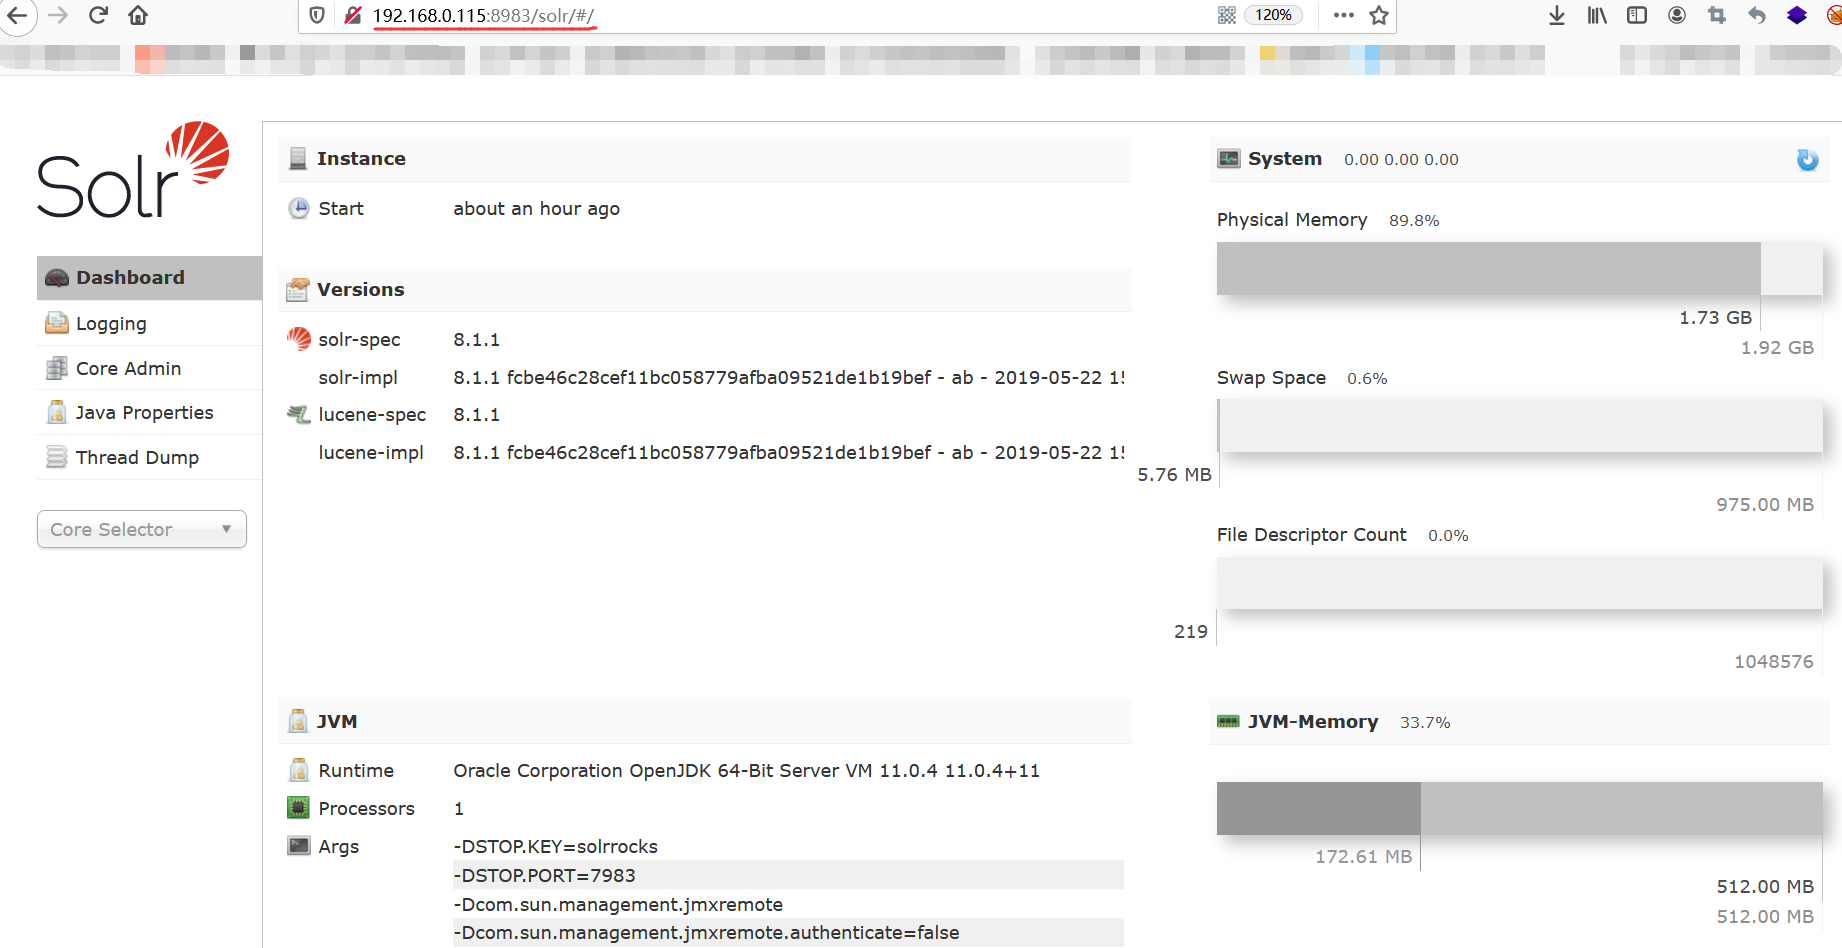Click the 172.61 MB JVM used value
This screenshot has height=948, width=1842.
point(1363,856)
